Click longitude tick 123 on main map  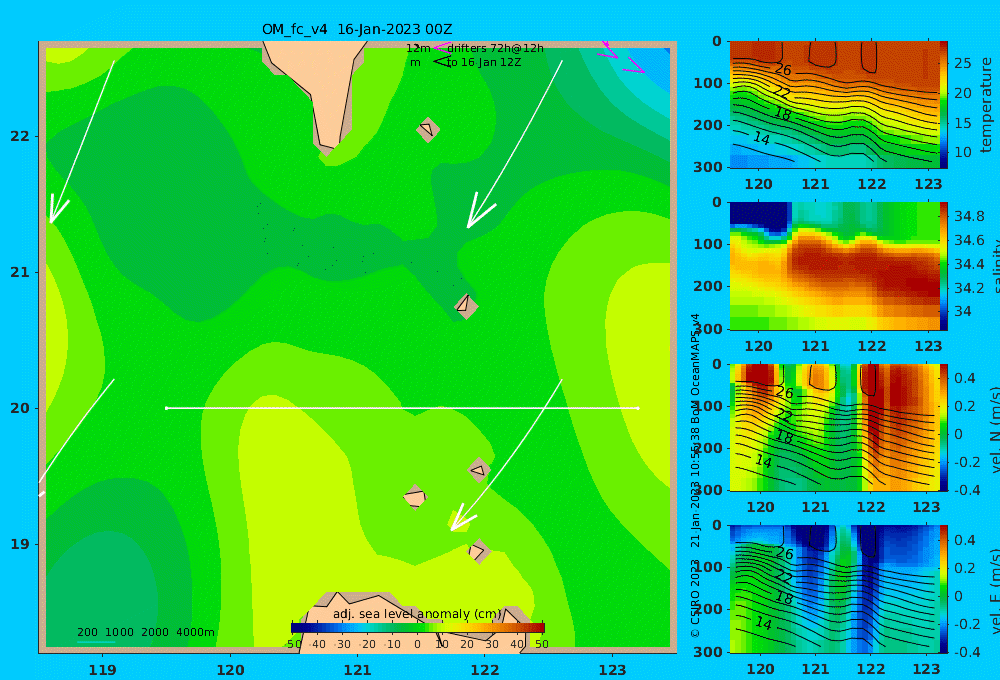[612, 670]
